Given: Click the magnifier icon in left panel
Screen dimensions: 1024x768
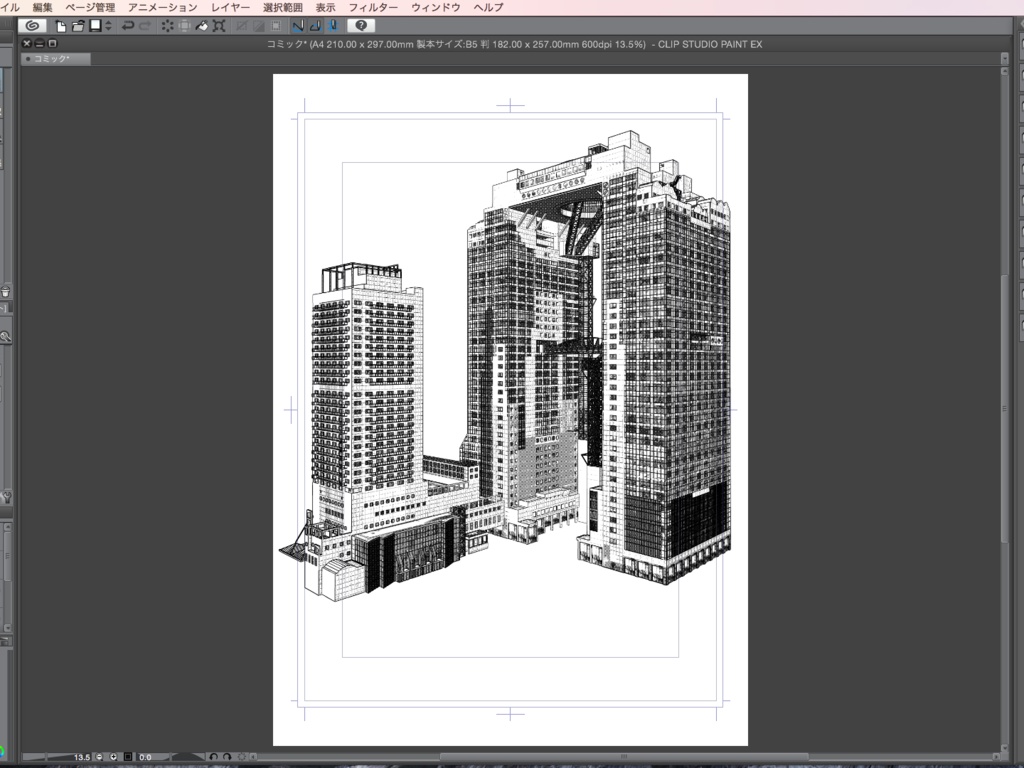Looking at the screenshot, I should pos(5,337).
